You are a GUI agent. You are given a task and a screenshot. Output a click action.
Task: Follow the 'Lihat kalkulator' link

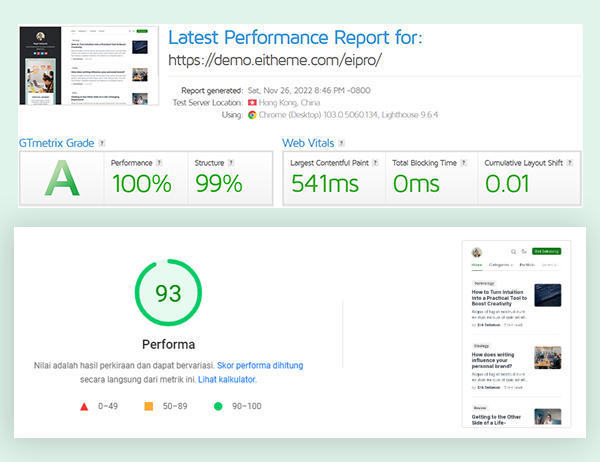tap(225, 380)
